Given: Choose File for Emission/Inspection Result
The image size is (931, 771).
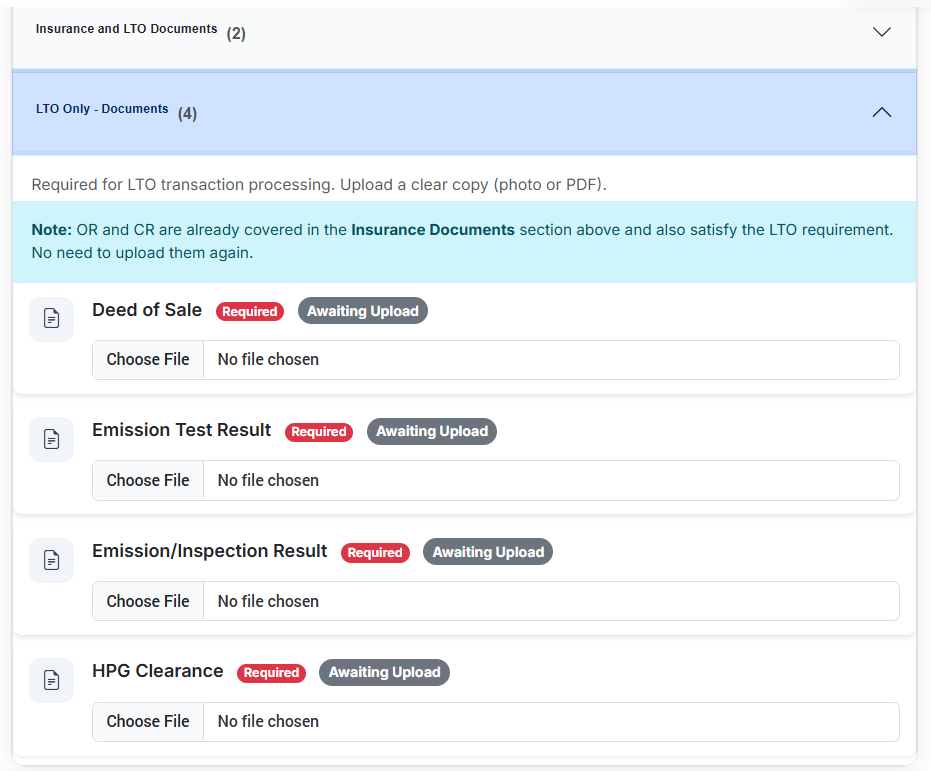Looking at the screenshot, I should point(148,601).
